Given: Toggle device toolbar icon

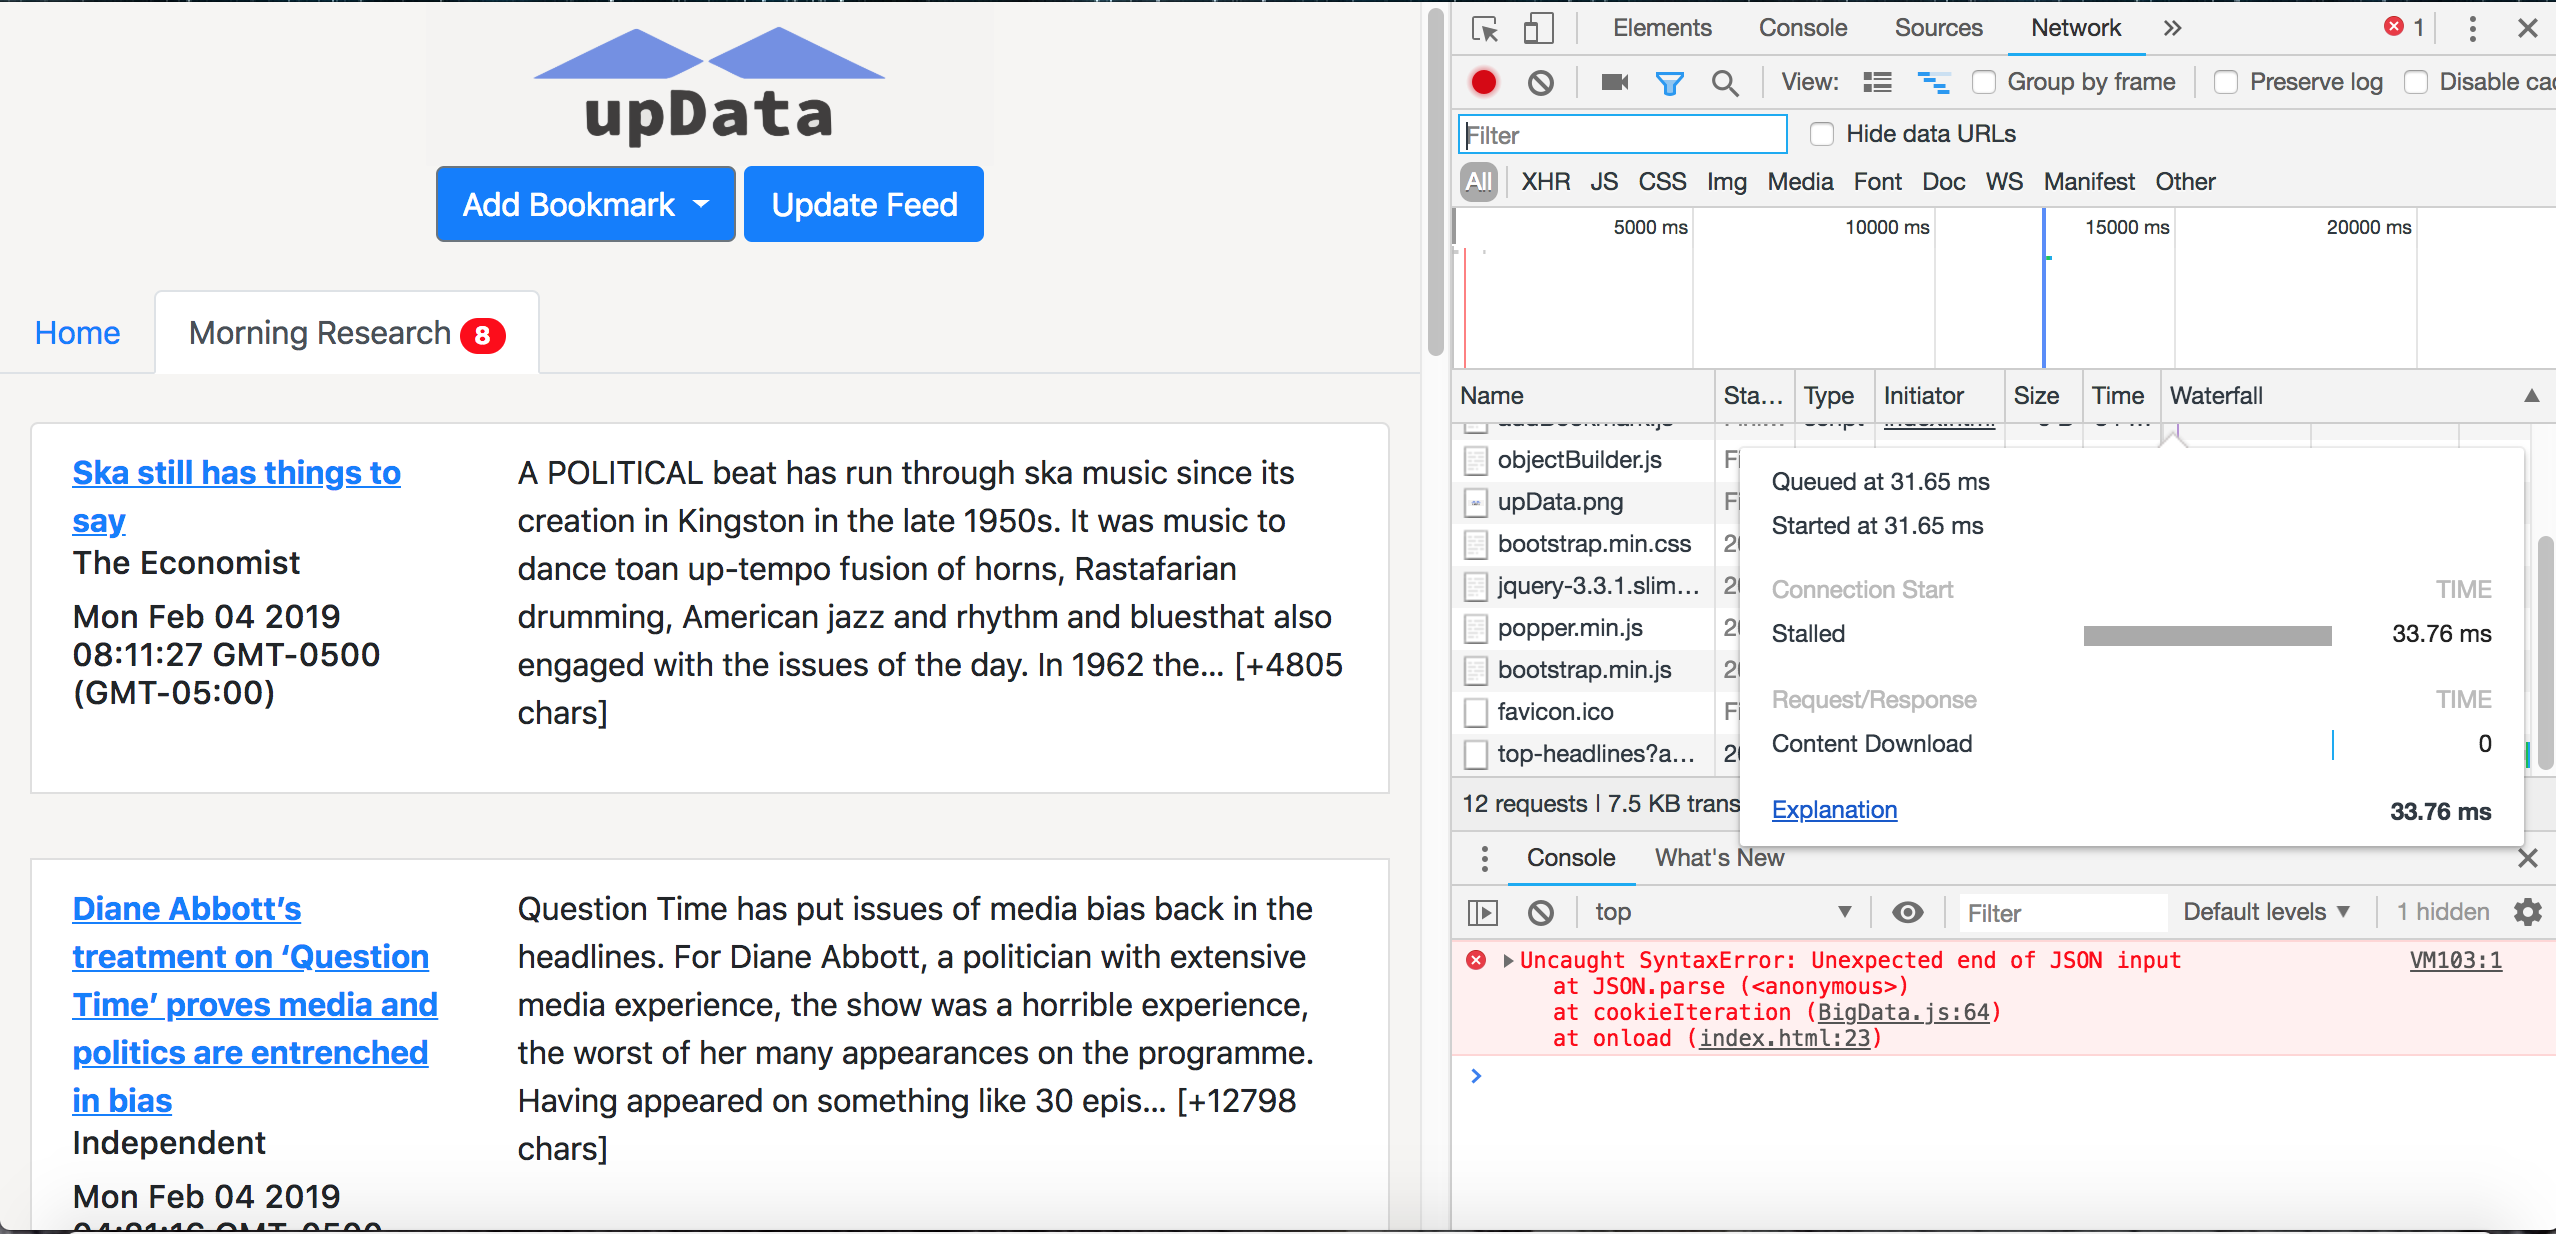Looking at the screenshot, I should pyautogui.click(x=1538, y=28).
